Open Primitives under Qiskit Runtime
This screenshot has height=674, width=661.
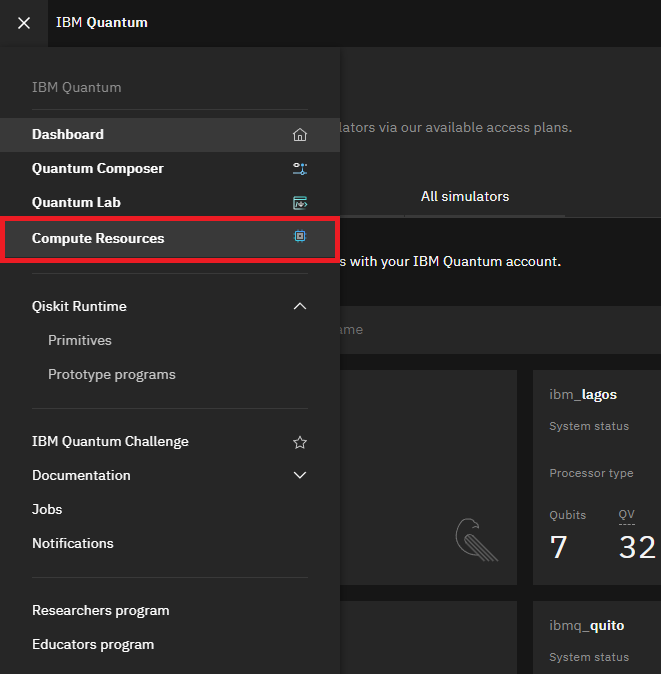click(x=80, y=341)
